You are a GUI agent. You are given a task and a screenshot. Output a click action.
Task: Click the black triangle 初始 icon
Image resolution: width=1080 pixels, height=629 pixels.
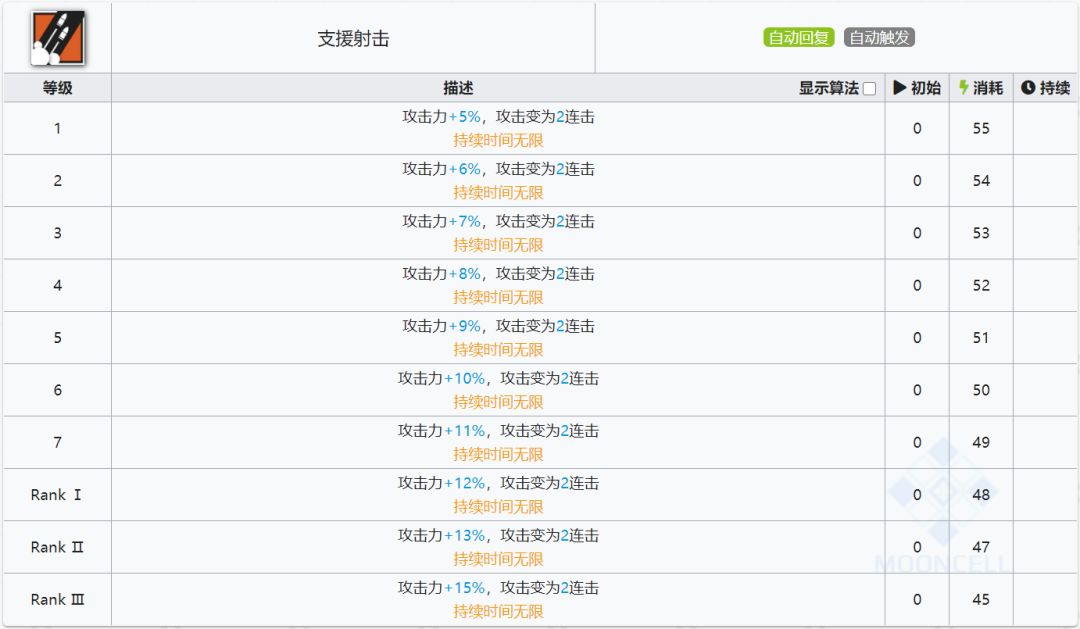coord(900,88)
